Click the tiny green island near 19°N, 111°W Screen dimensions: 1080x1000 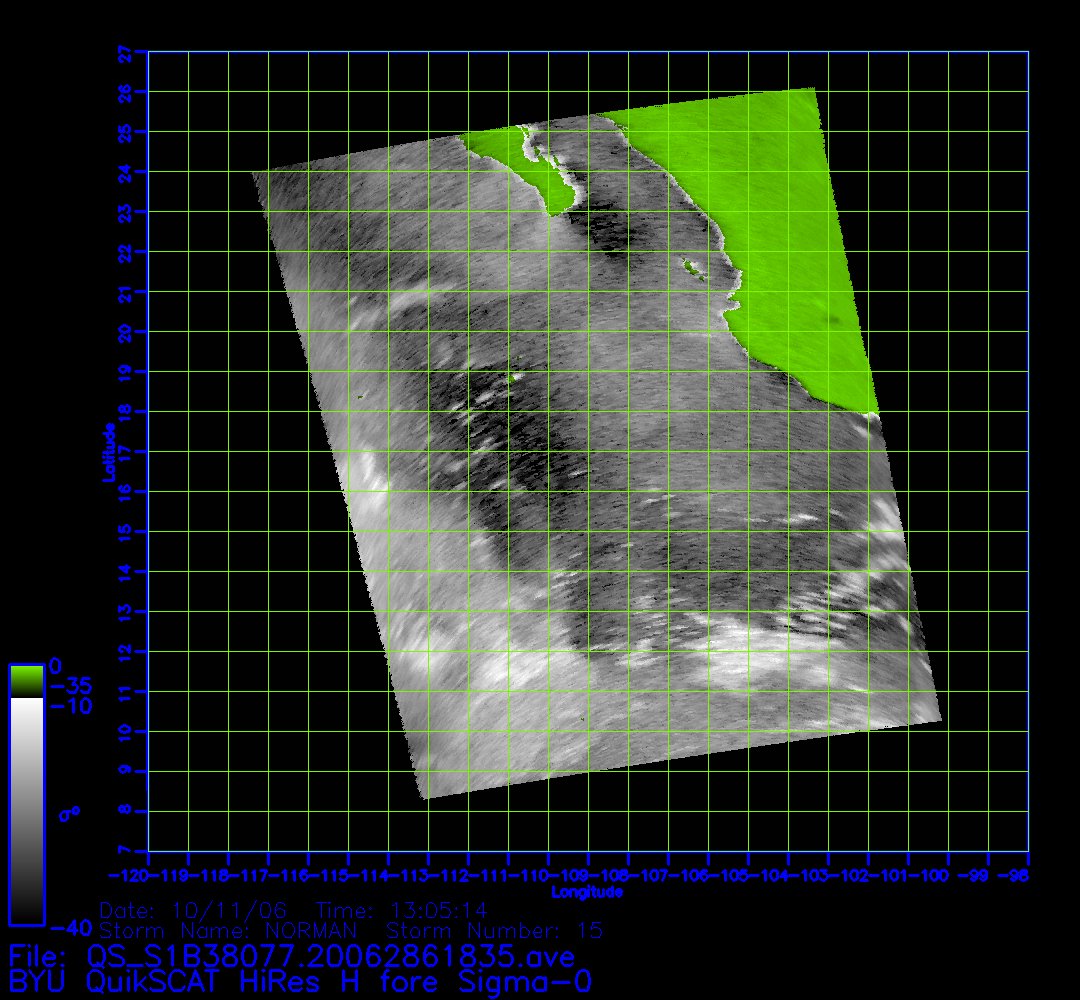click(x=516, y=377)
